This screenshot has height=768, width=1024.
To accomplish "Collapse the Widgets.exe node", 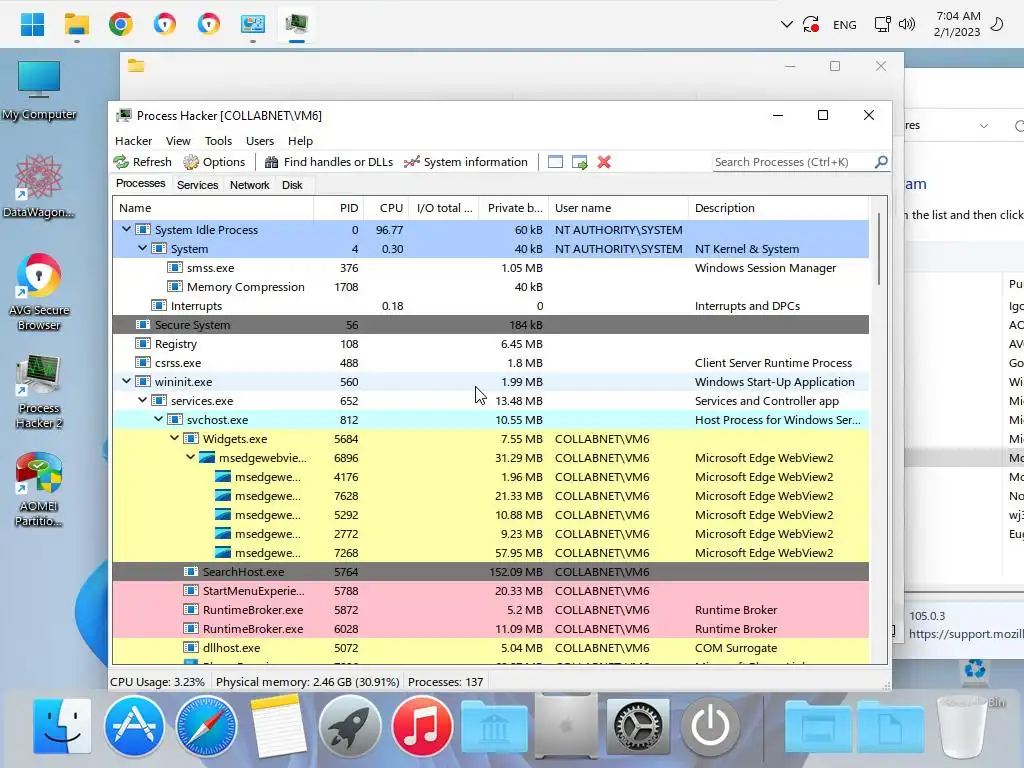I will click(x=174, y=438).
